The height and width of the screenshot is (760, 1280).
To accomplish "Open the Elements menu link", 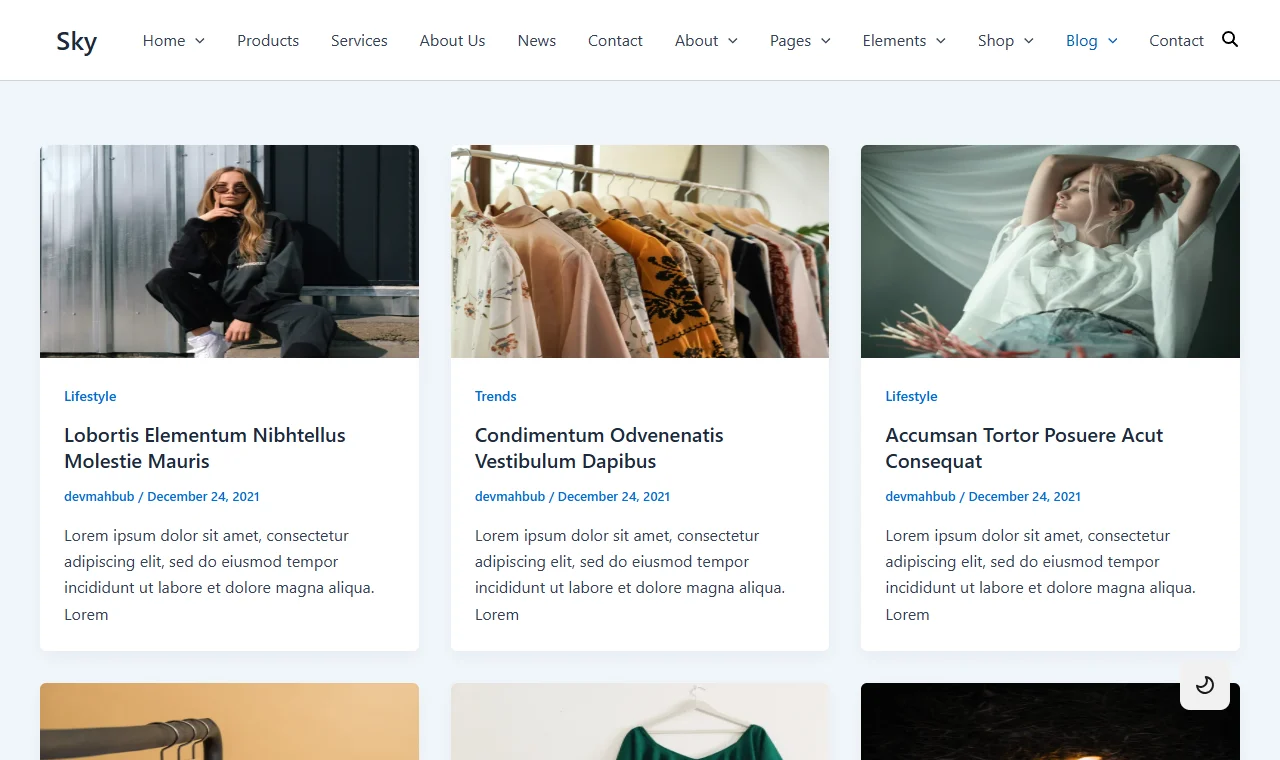I will click(x=894, y=41).
